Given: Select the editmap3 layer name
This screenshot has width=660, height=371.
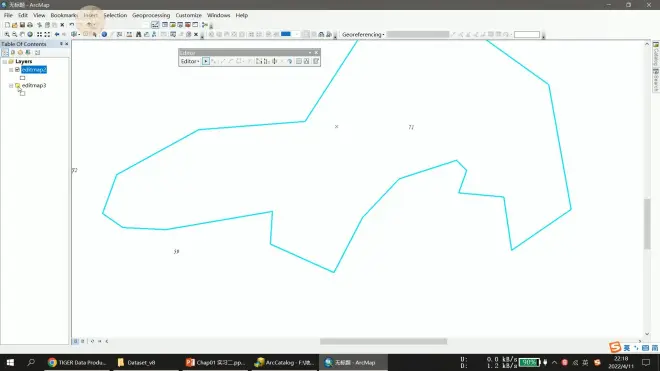Looking at the screenshot, I should [x=34, y=85].
